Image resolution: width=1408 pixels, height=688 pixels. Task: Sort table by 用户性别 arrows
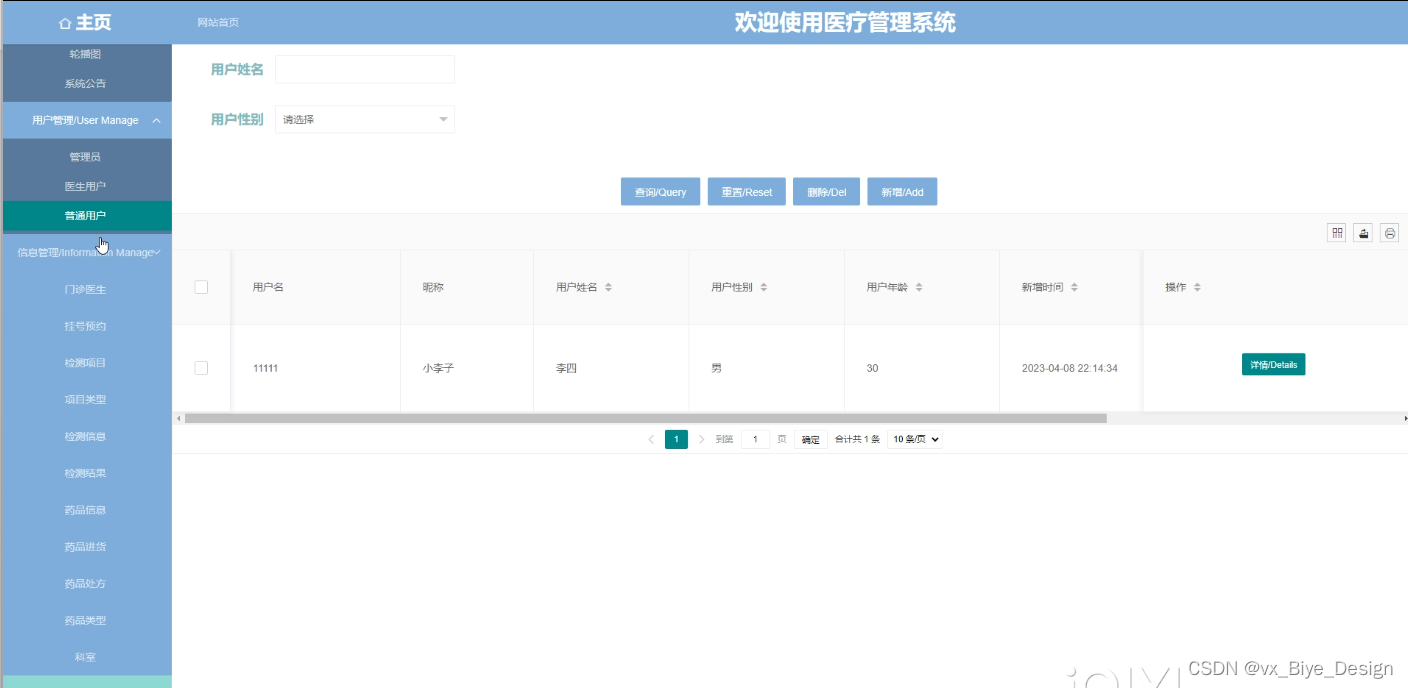coord(764,287)
